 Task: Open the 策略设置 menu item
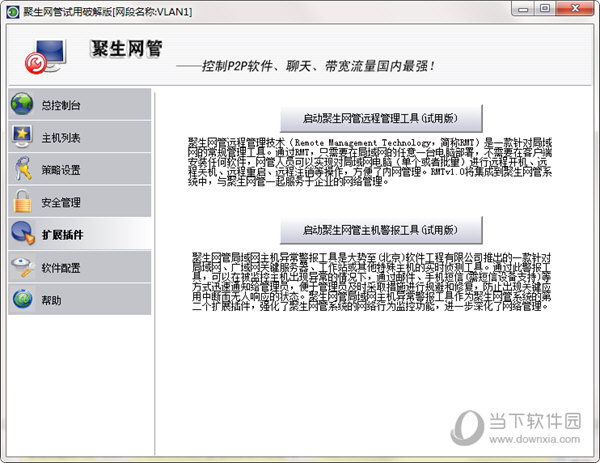pos(80,169)
